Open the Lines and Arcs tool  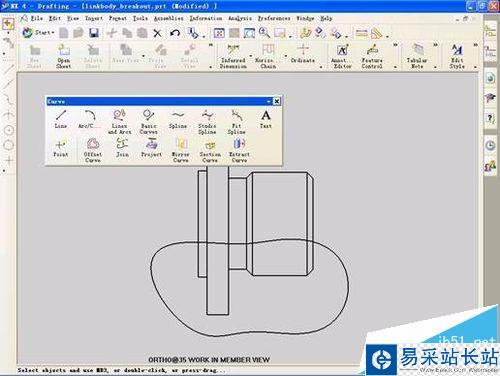pos(119,122)
